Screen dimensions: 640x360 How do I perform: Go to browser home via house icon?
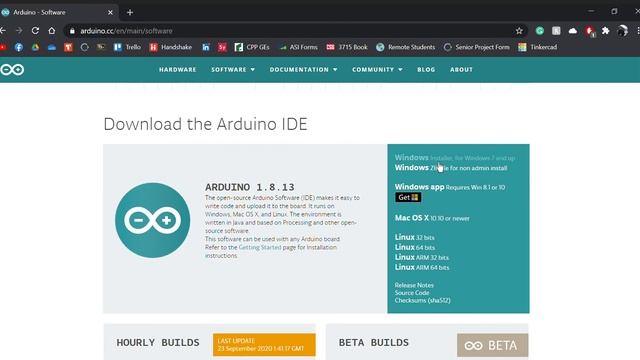51,31
